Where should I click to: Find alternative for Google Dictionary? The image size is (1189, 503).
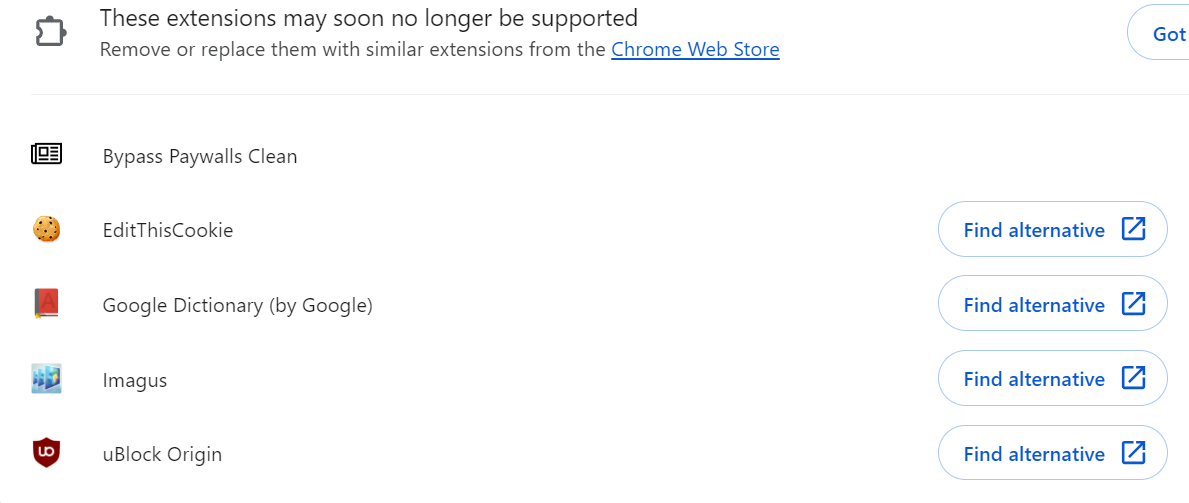(1034, 304)
